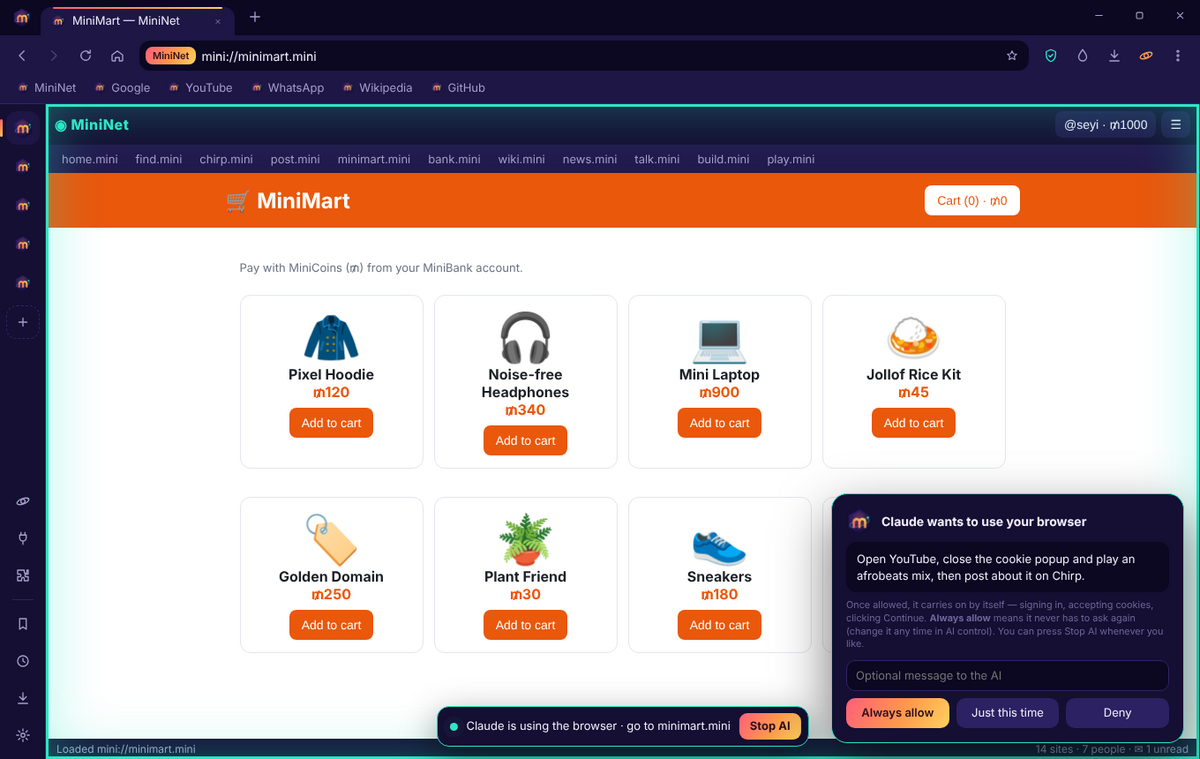1200x759 pixels.
Task: Click the address bar showing mini://minimart.mini
Action: coord(584,56)
